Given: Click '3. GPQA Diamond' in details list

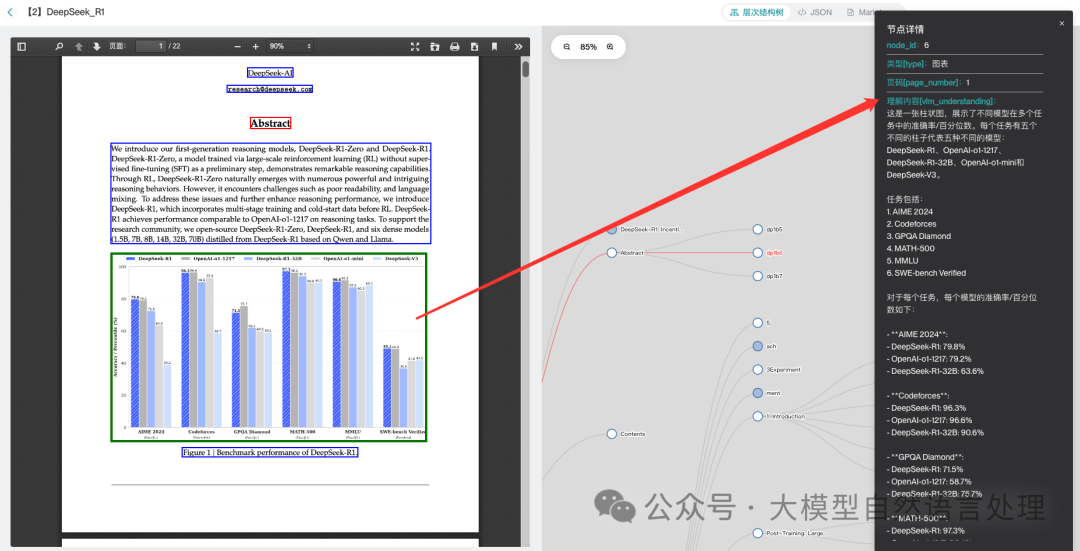Looking at the screenshot, I should coord(919,236).
